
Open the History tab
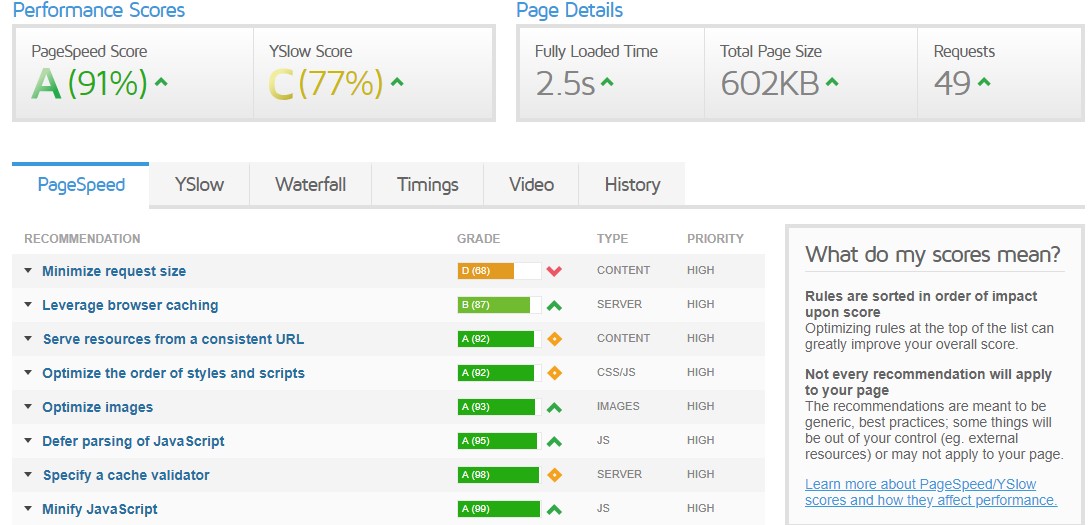coord(632,185)
